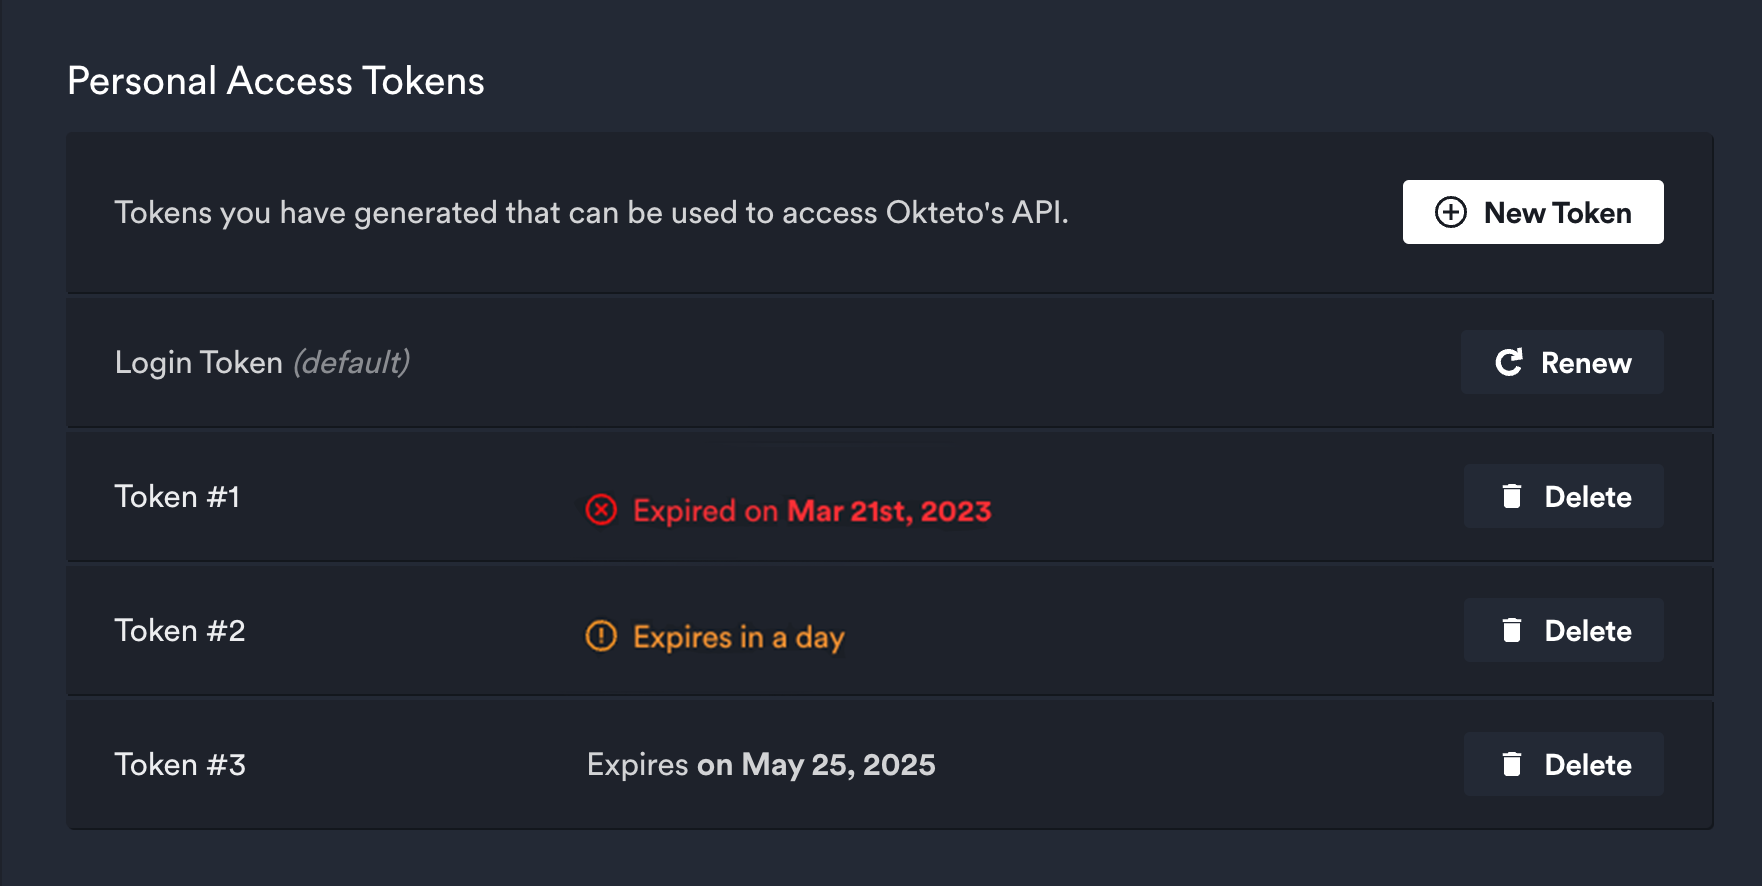
Task: Click the Token #1 label
Action: (x=177, y=496)
